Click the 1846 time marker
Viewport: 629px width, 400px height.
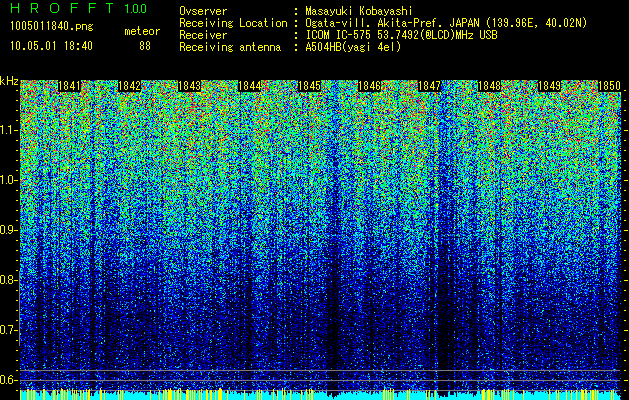tap(369, 86)
